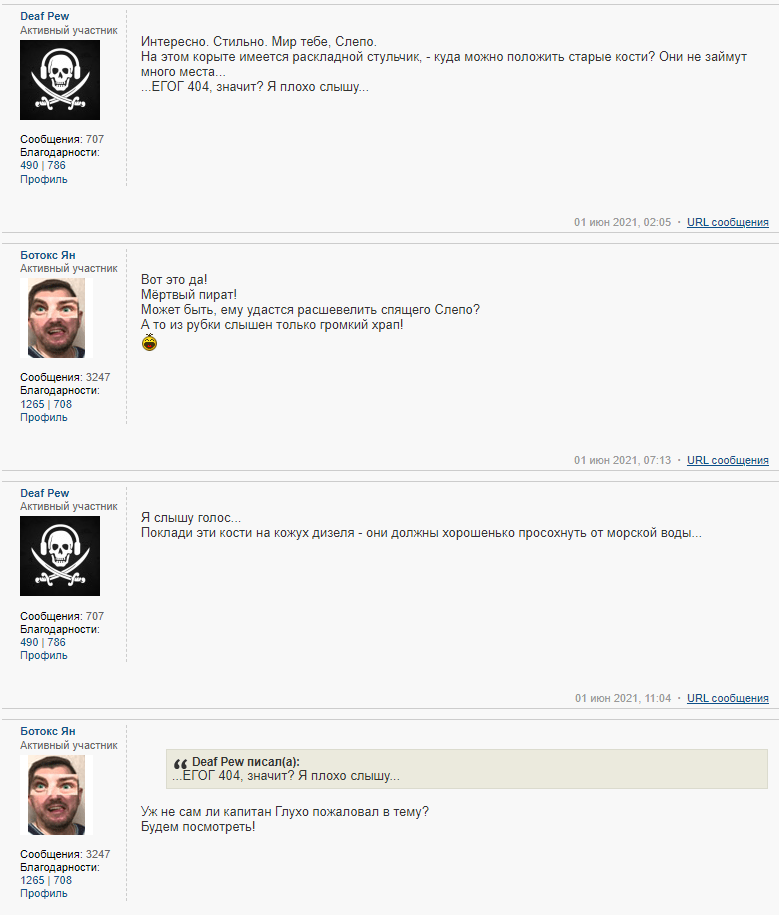Open Ботокс Ян's face avatar in second post
This screenshot has width=779, height=915.
coord(57,318)
